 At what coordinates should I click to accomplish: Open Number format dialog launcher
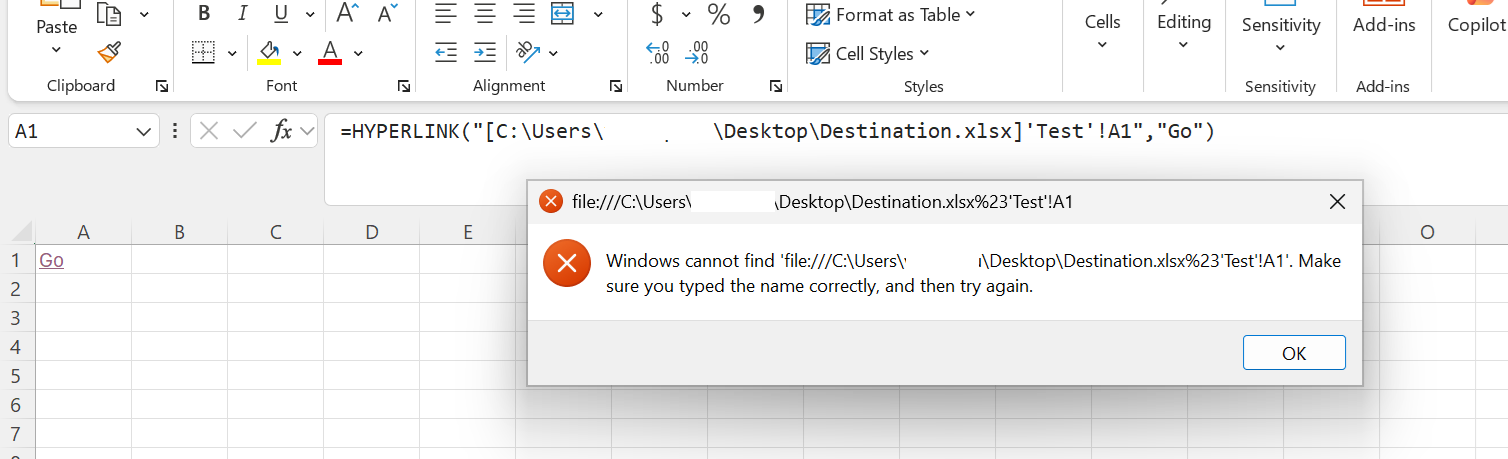(x=776, y=86)
